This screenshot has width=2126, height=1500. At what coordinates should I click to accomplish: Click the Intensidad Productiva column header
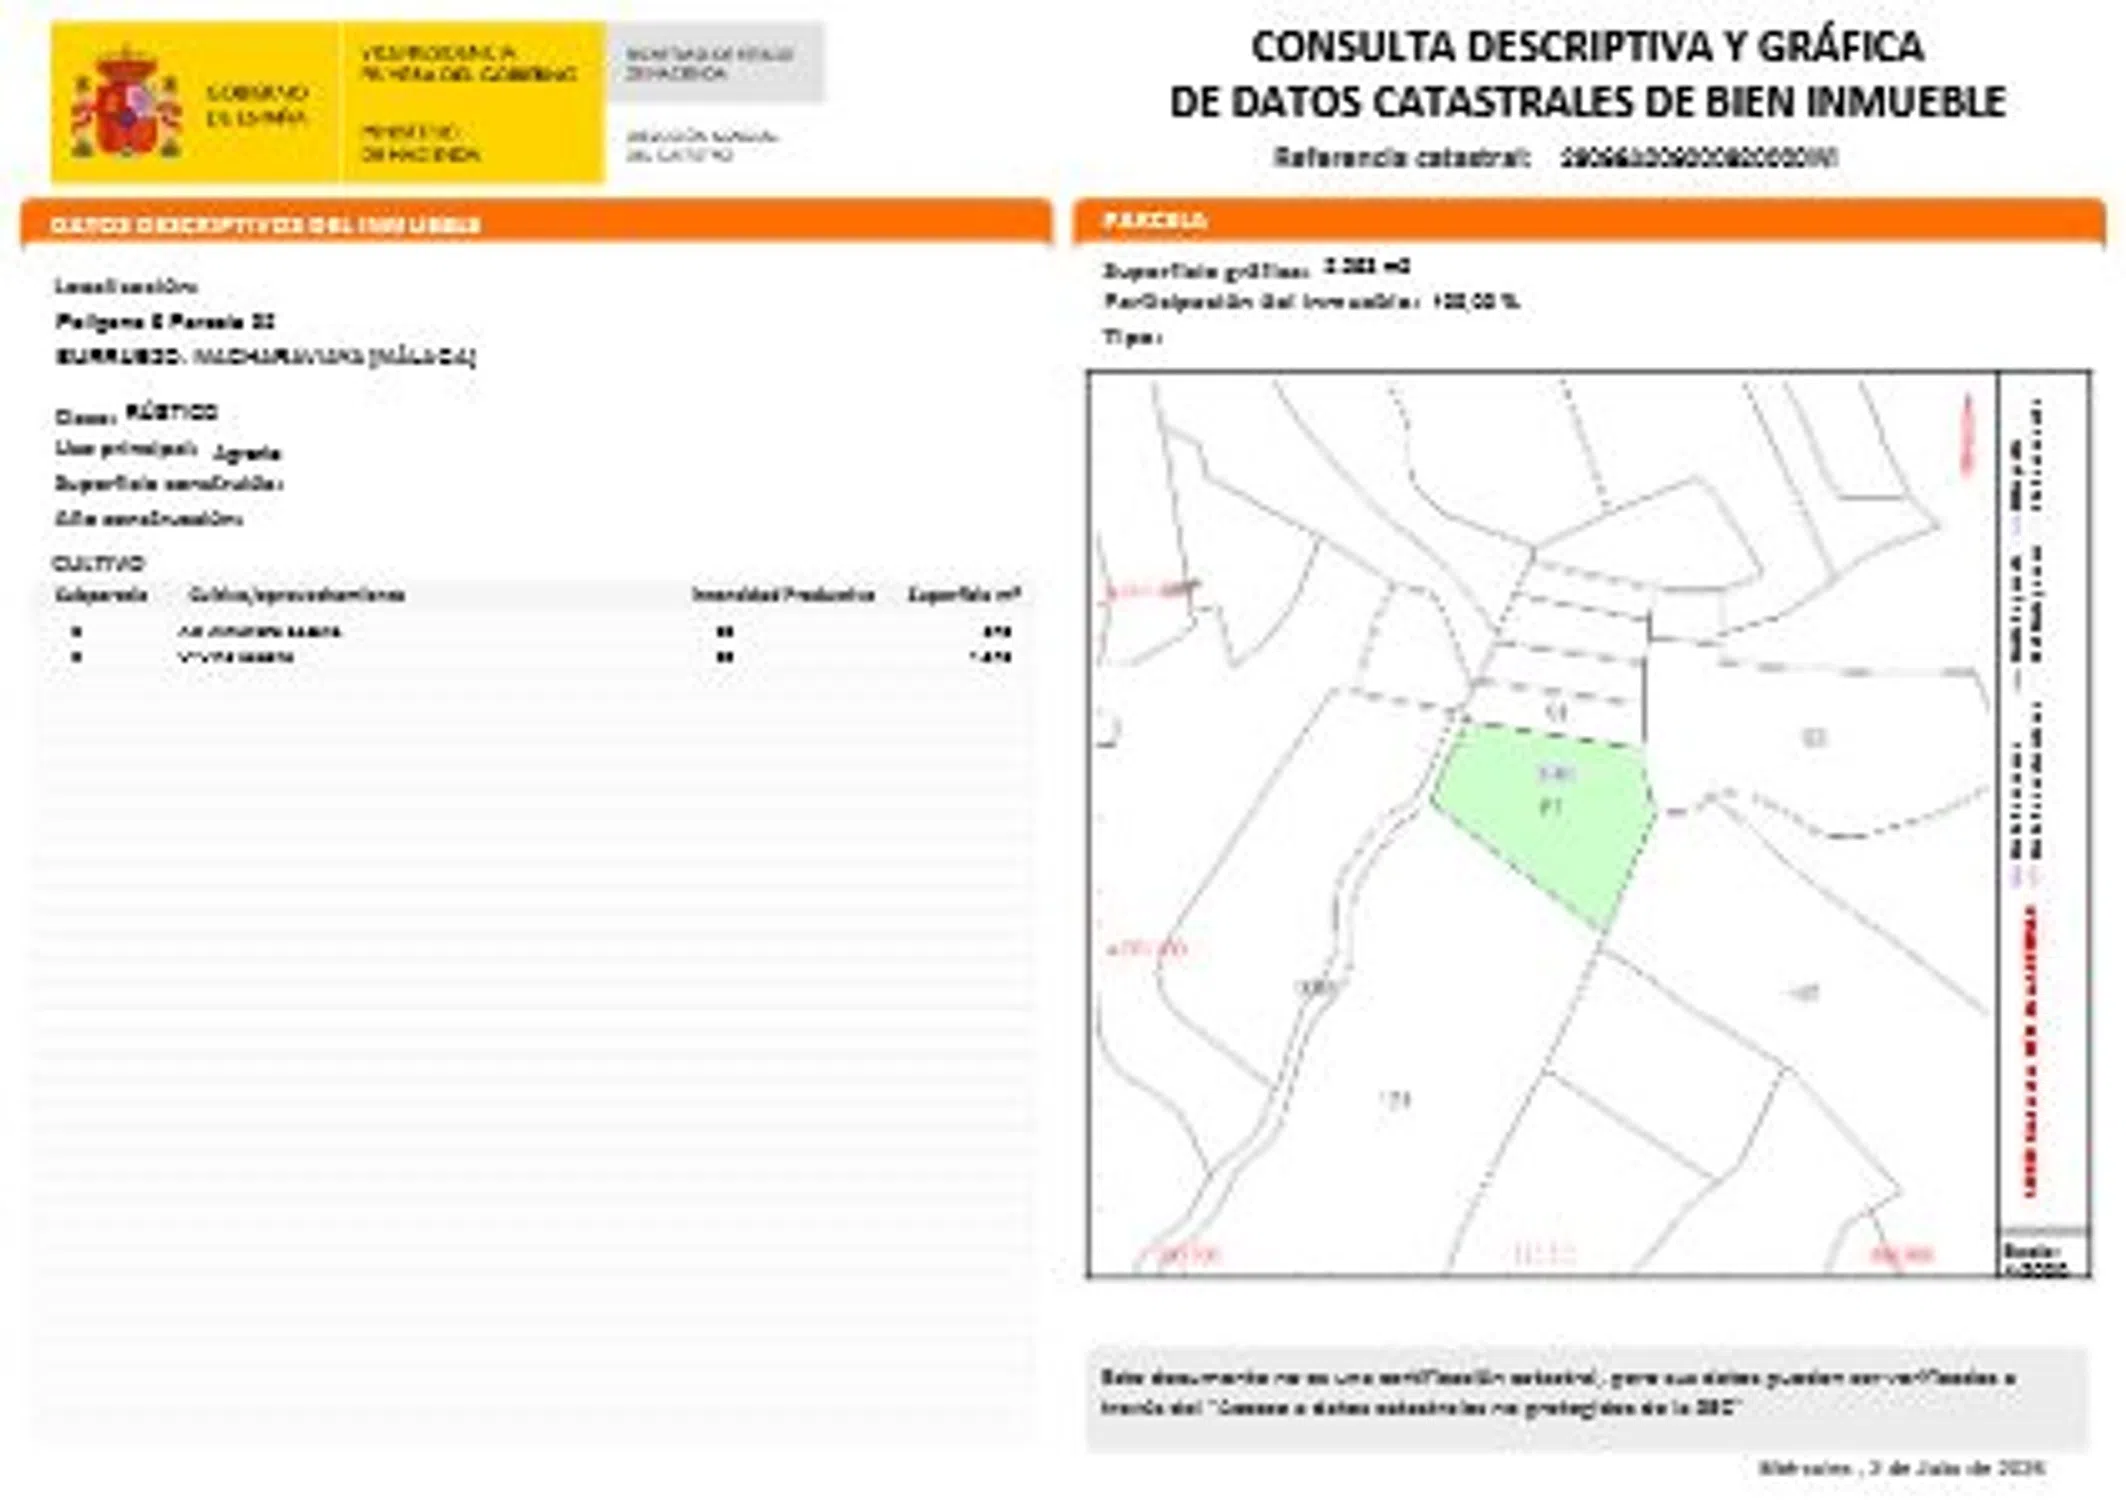(x=782, y=595)
